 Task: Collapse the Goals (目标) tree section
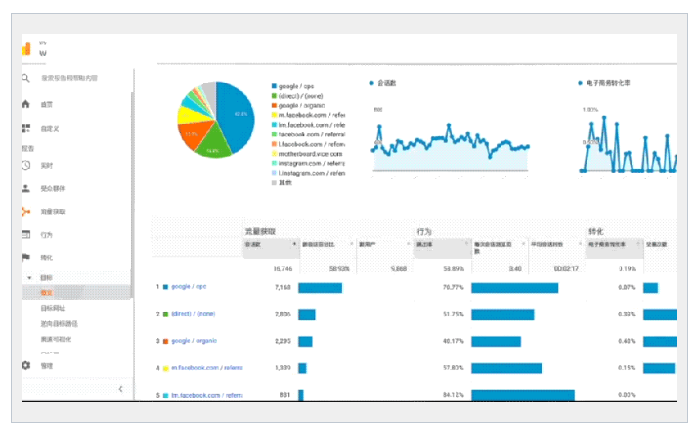coord(29,277)
